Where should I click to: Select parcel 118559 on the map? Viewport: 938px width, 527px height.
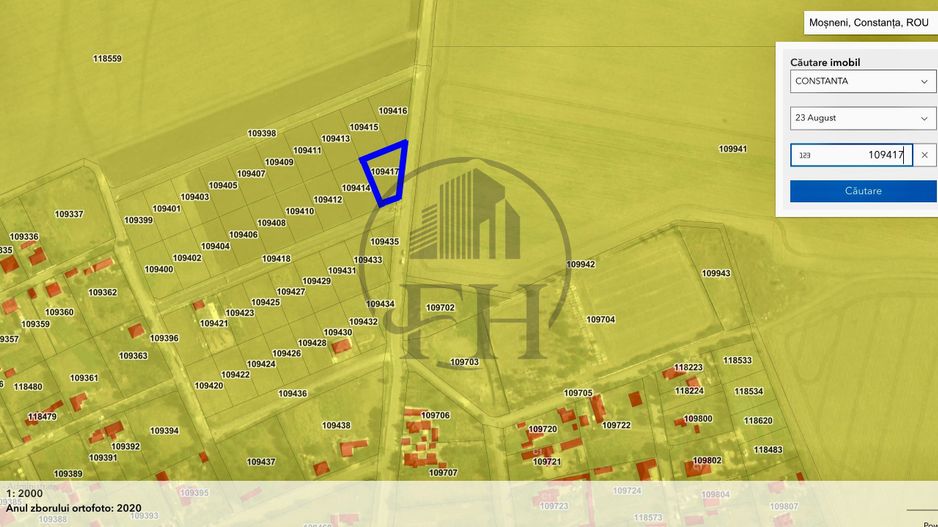[x=107, y=59]
